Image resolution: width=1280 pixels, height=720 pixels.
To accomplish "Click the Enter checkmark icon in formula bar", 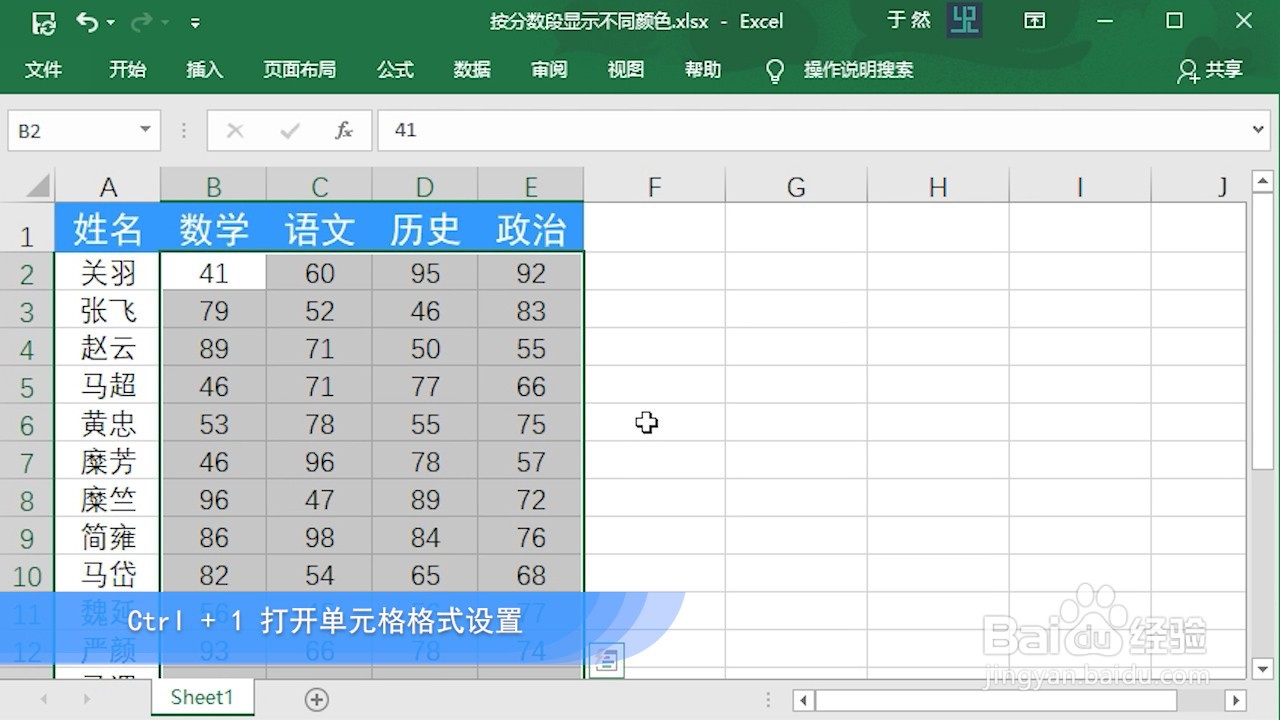I will click(x=290, y=130).
